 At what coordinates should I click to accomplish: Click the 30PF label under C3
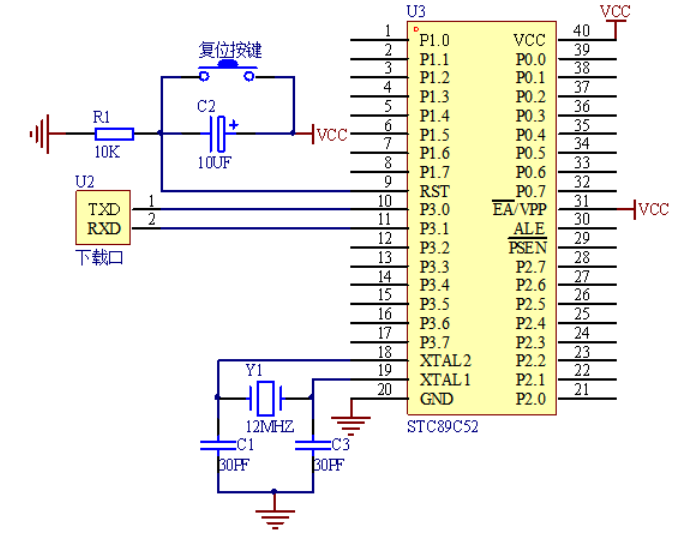pyautogui.click(x=329, y=465)
